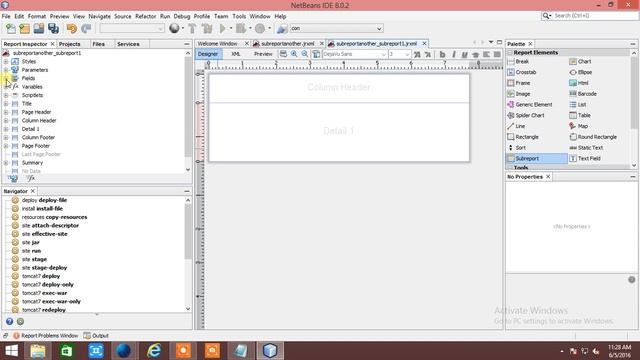Open the Tools menu
This screenshot has height=360, width=640.
[x=239, y=16]
